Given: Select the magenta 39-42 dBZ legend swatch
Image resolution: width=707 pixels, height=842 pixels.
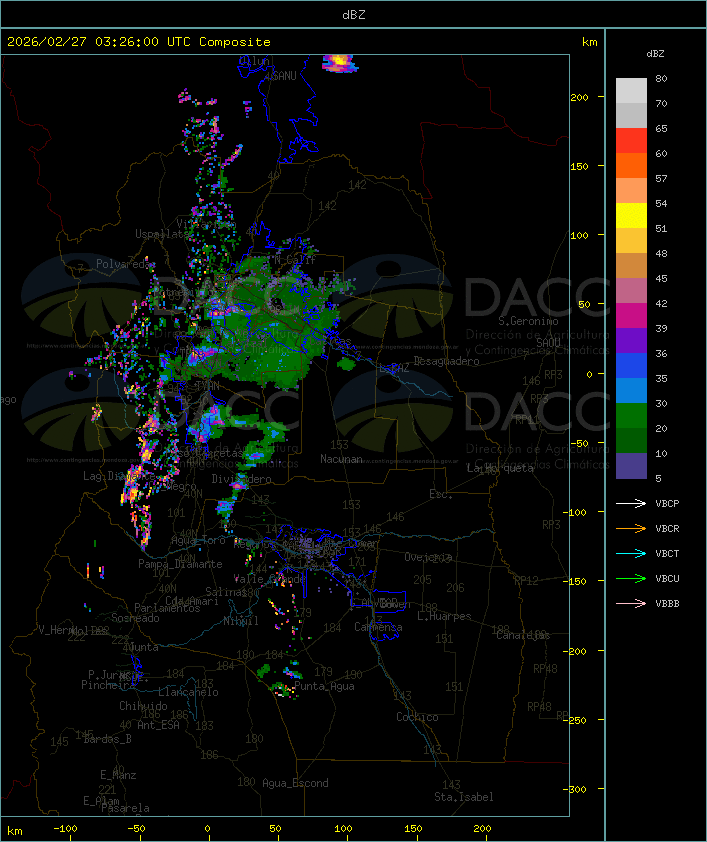Looking at the screenshot, I should (x=631, y=315).
